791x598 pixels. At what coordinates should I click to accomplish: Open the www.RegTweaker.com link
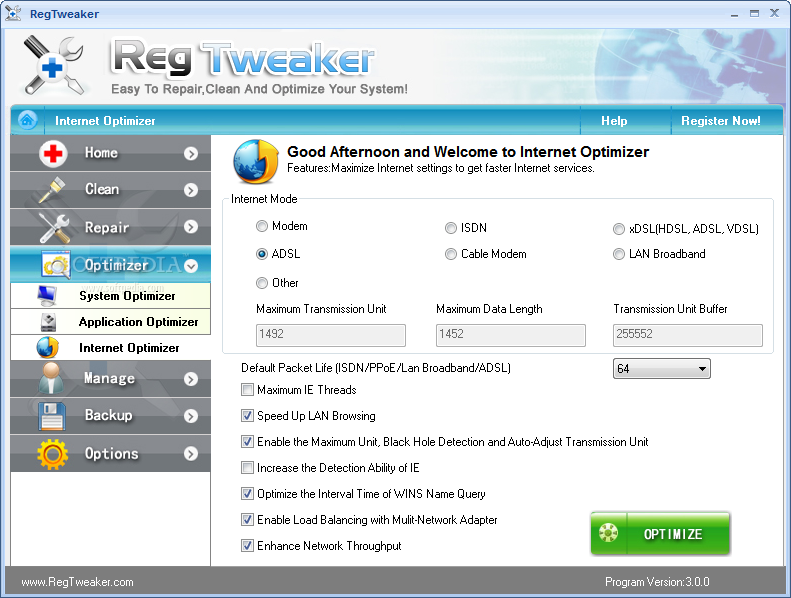coord(77,582)
